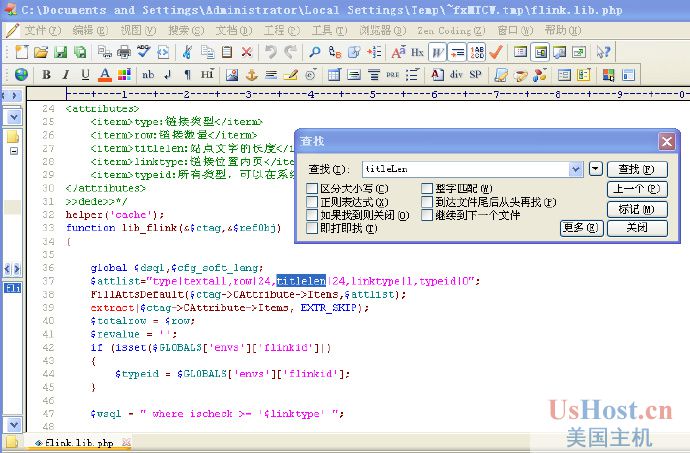The height and width of the screenshot is (453, 690).
Task: Click the lower panel navigation arrows
Action: coord(12,269)
